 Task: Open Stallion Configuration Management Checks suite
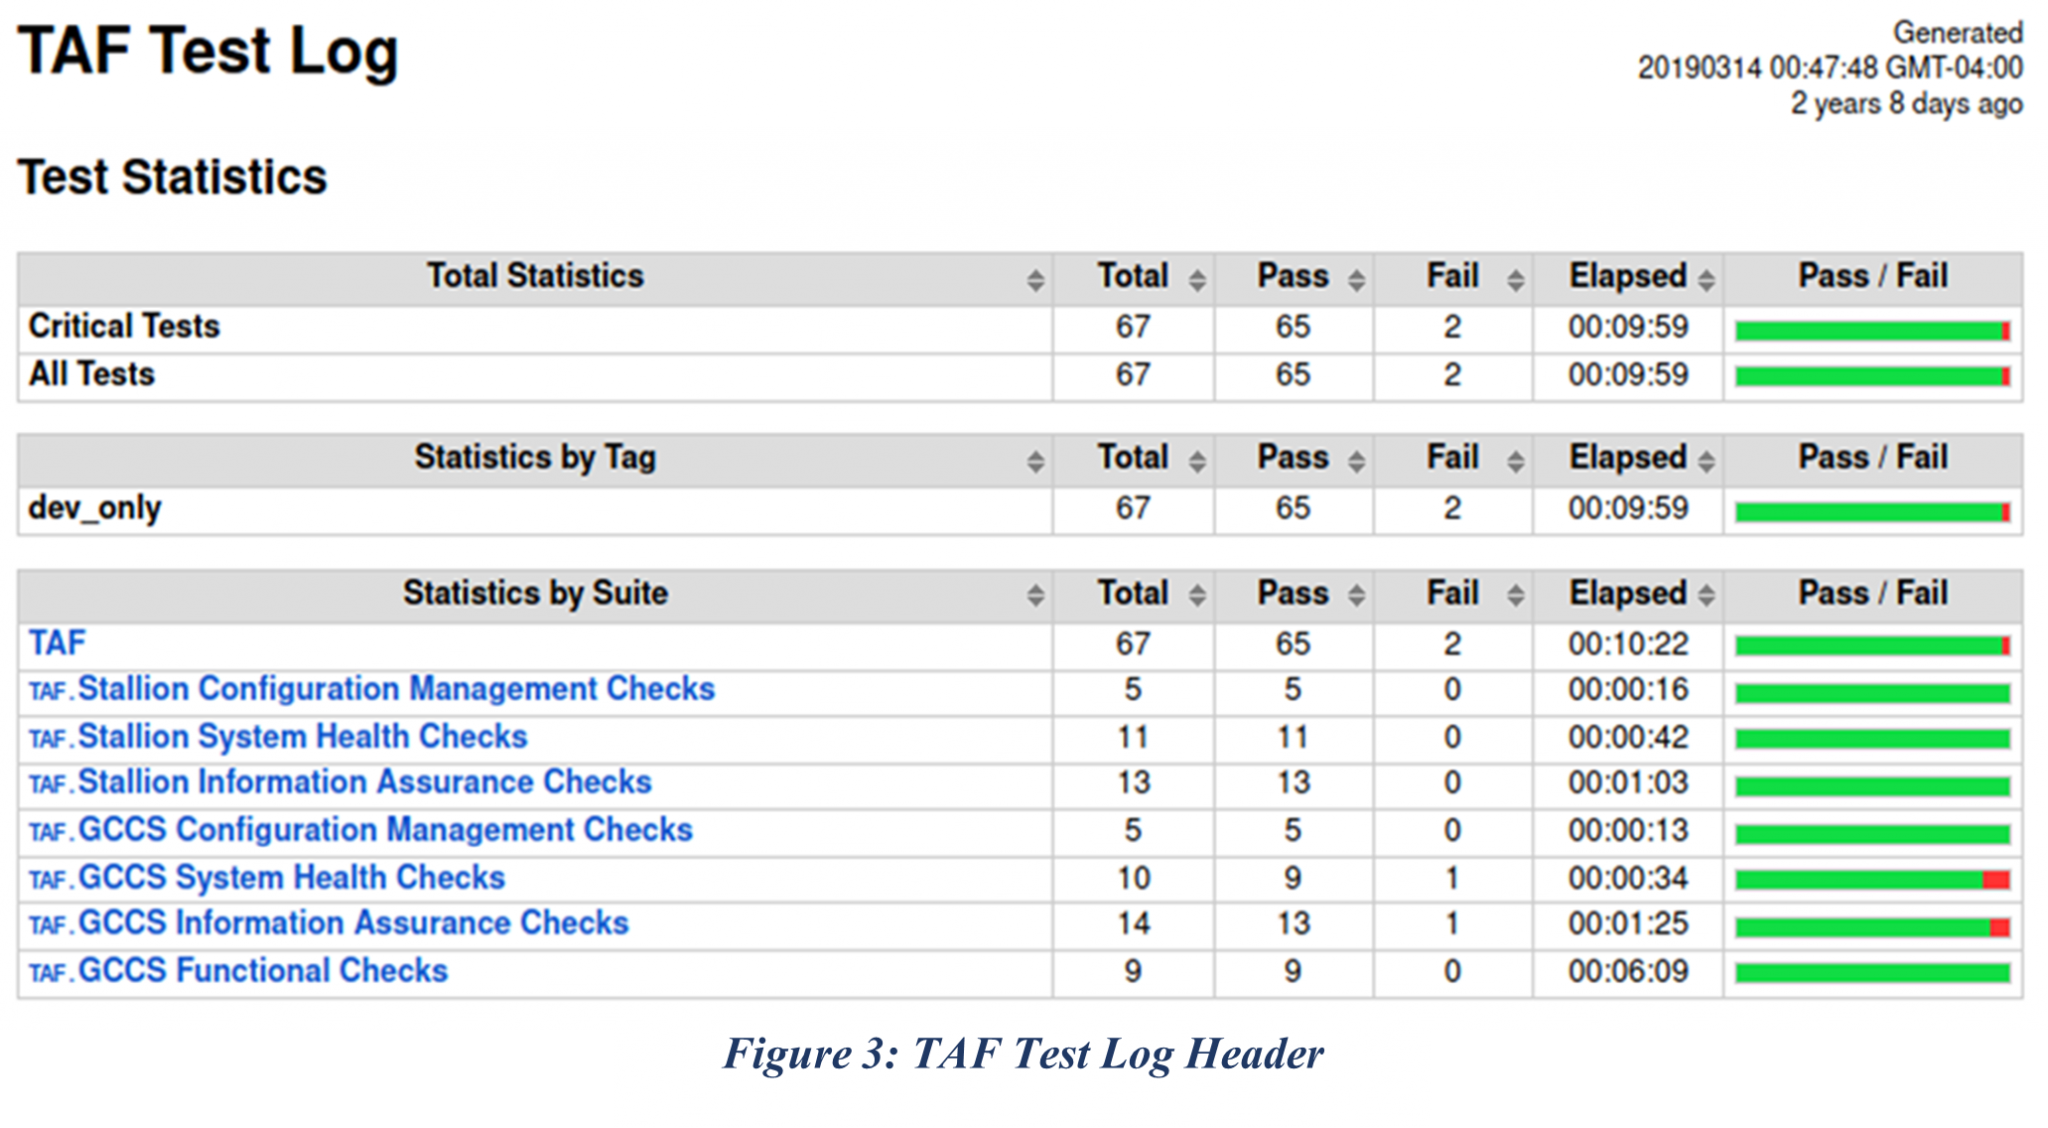(396, 689)
